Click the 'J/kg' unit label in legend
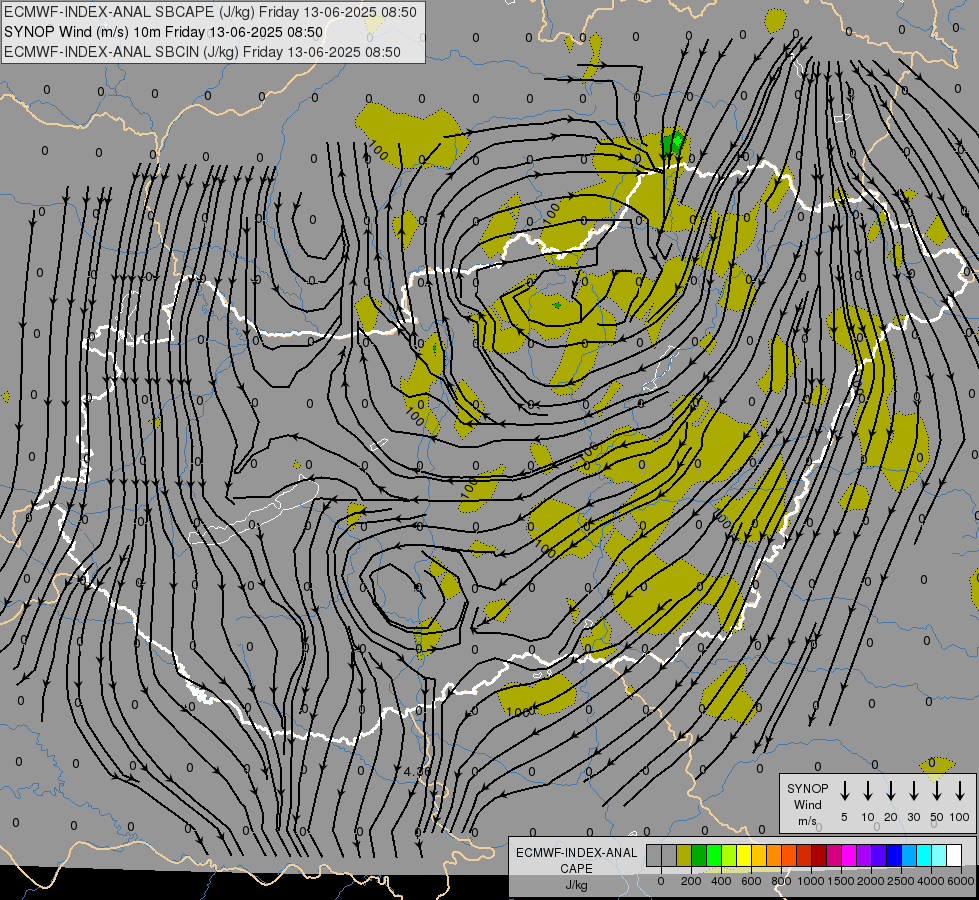 coord(576,885)
